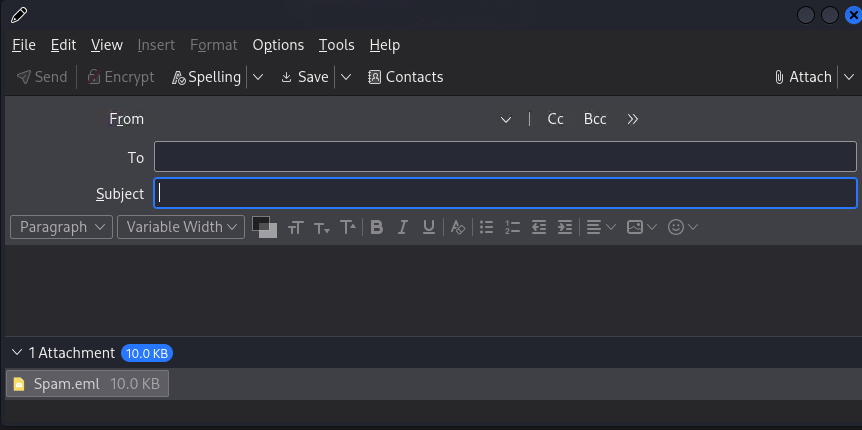The height and width of the screenshot is (430, 862).
Task: Indent text with the indent icon
Action: (x=565, y=227)
